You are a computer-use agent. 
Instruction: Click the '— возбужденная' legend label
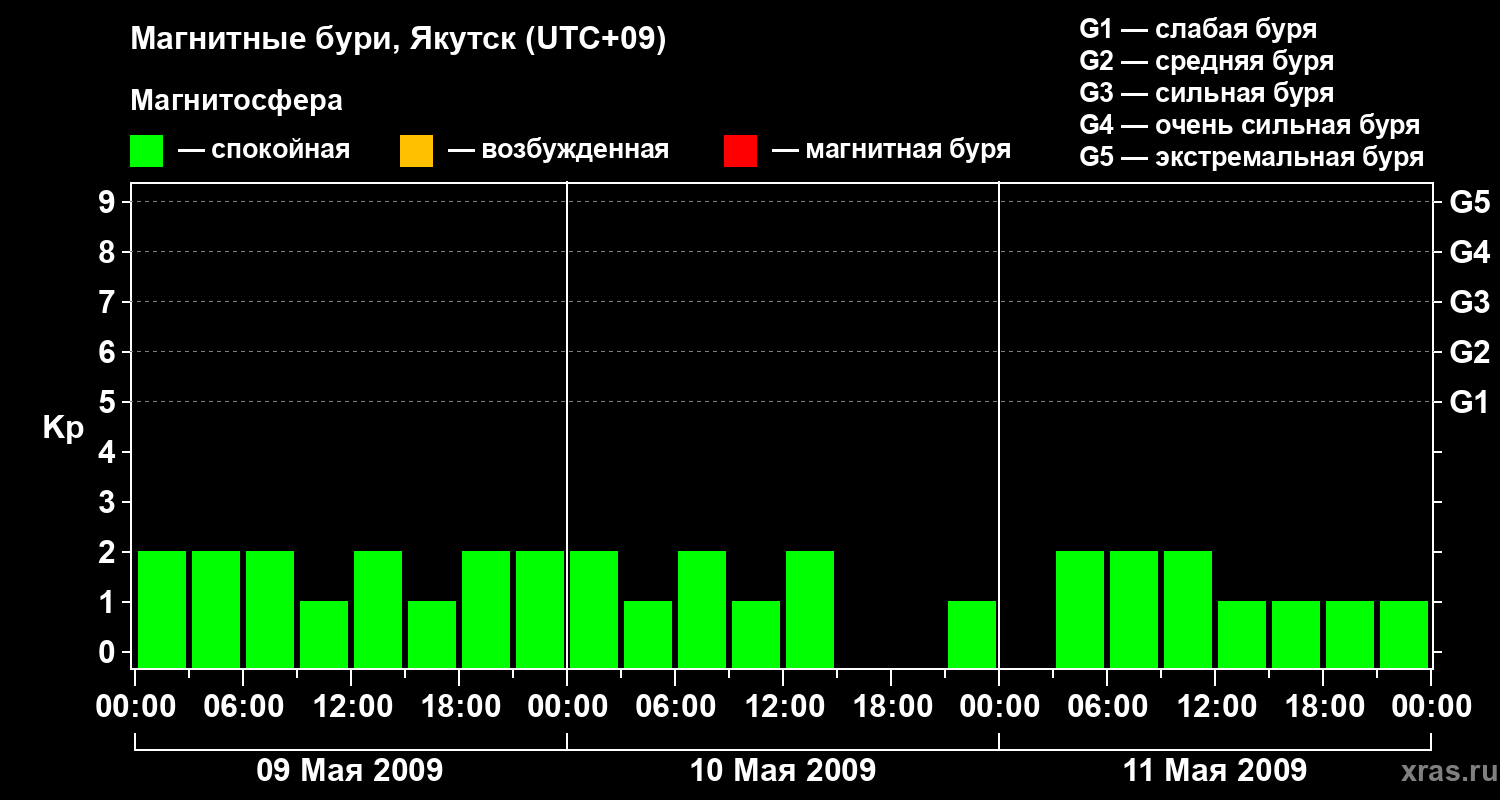coord(558,150)
